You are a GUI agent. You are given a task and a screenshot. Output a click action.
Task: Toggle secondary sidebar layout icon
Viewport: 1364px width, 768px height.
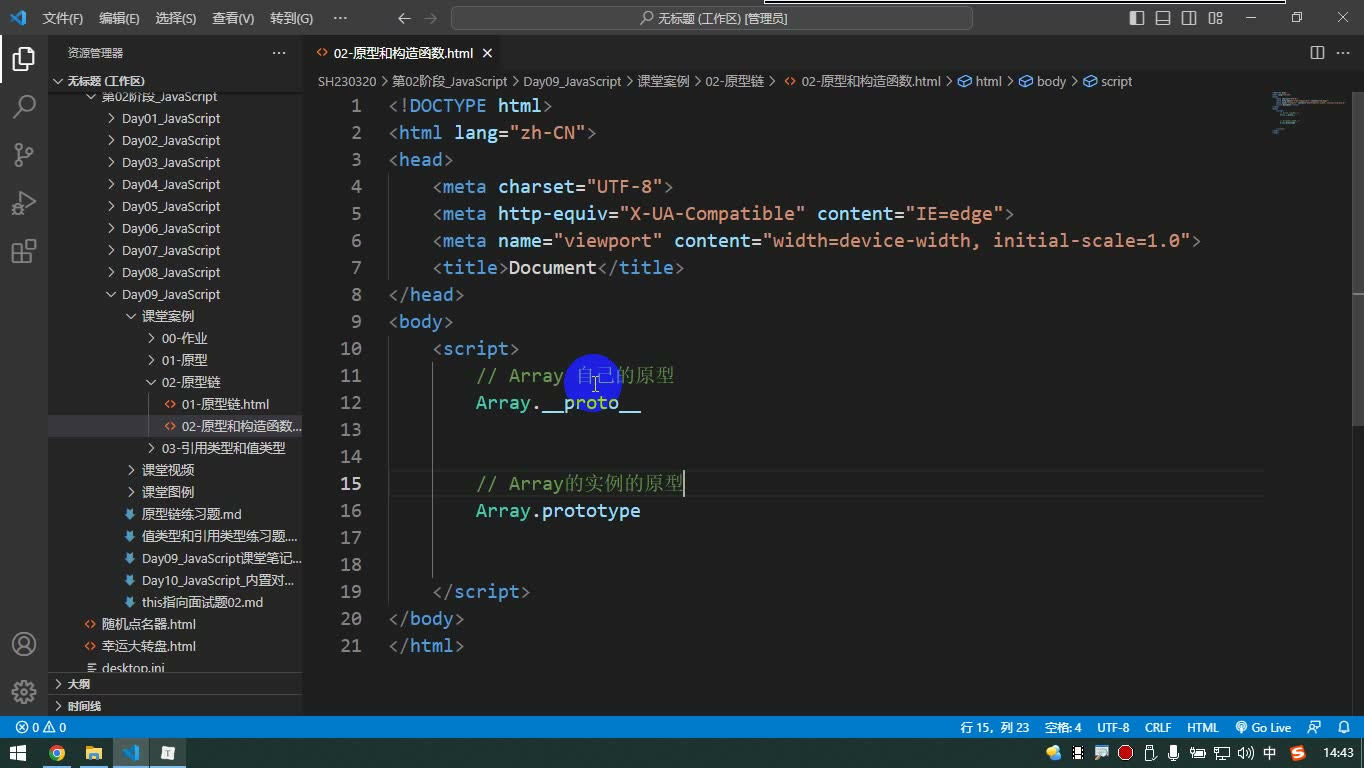pos(1189,18)
